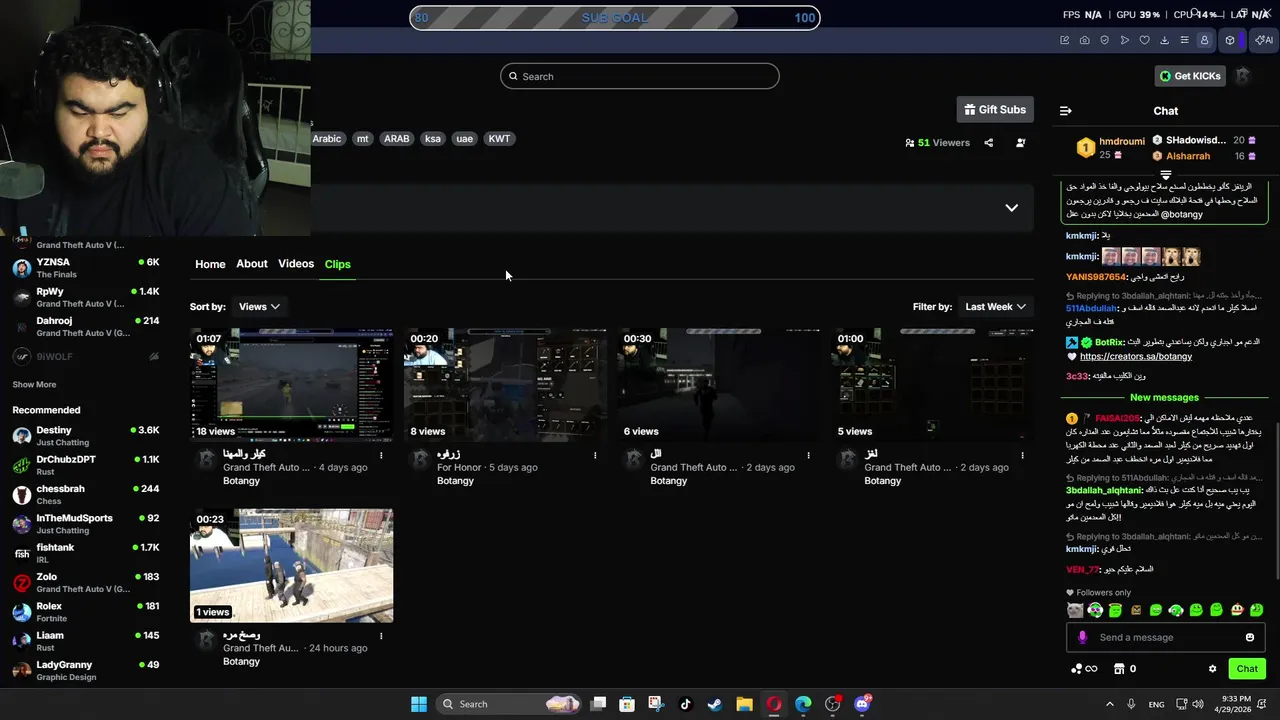Switch to the About tab
The height and width of the screenshot is (720, 1280).
(252, 264)
